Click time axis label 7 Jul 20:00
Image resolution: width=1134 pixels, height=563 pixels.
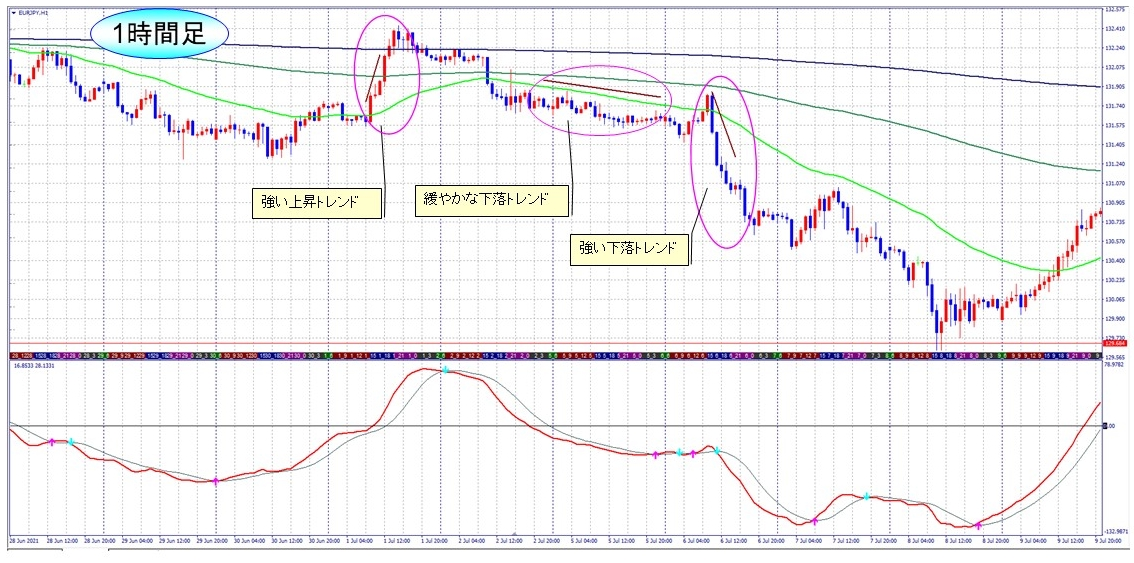pos(884,540)
